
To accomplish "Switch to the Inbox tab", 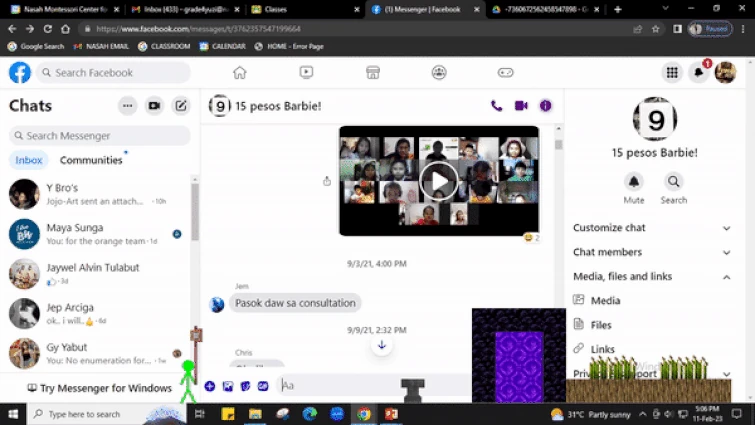I will pyautogui.click(x=29, y=160).
